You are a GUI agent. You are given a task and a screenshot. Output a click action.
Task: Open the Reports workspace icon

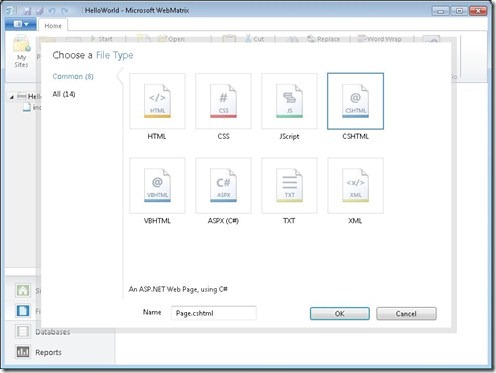pyautogui.click(x=23, y=352)
